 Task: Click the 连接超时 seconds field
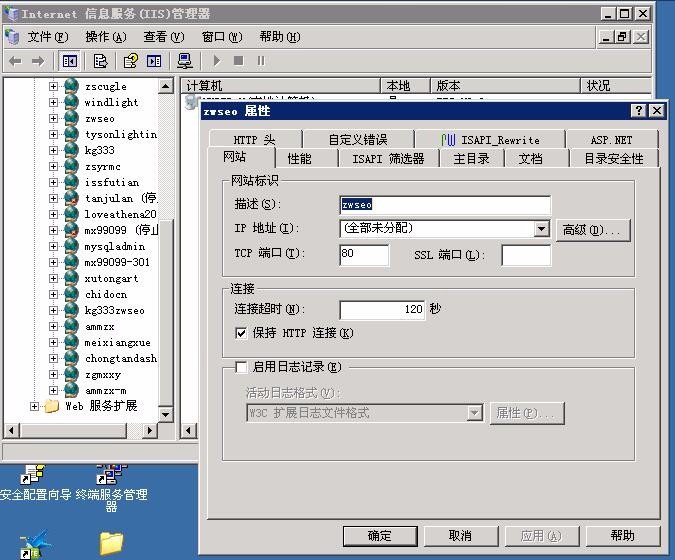pos(382,309)
